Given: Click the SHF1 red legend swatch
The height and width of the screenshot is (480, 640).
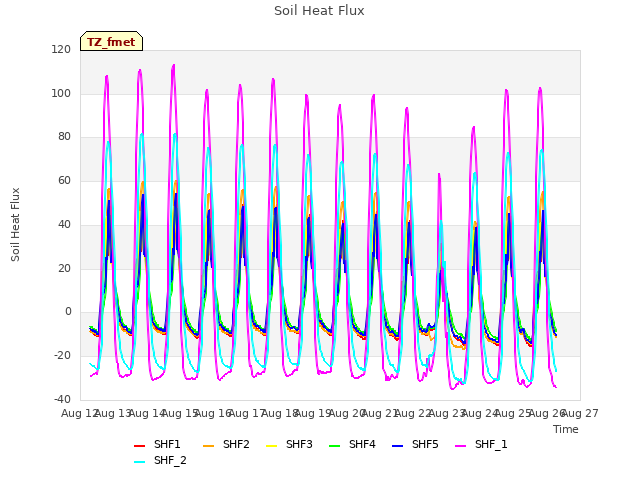Looking at the screenshot, I should coord(140,446).
